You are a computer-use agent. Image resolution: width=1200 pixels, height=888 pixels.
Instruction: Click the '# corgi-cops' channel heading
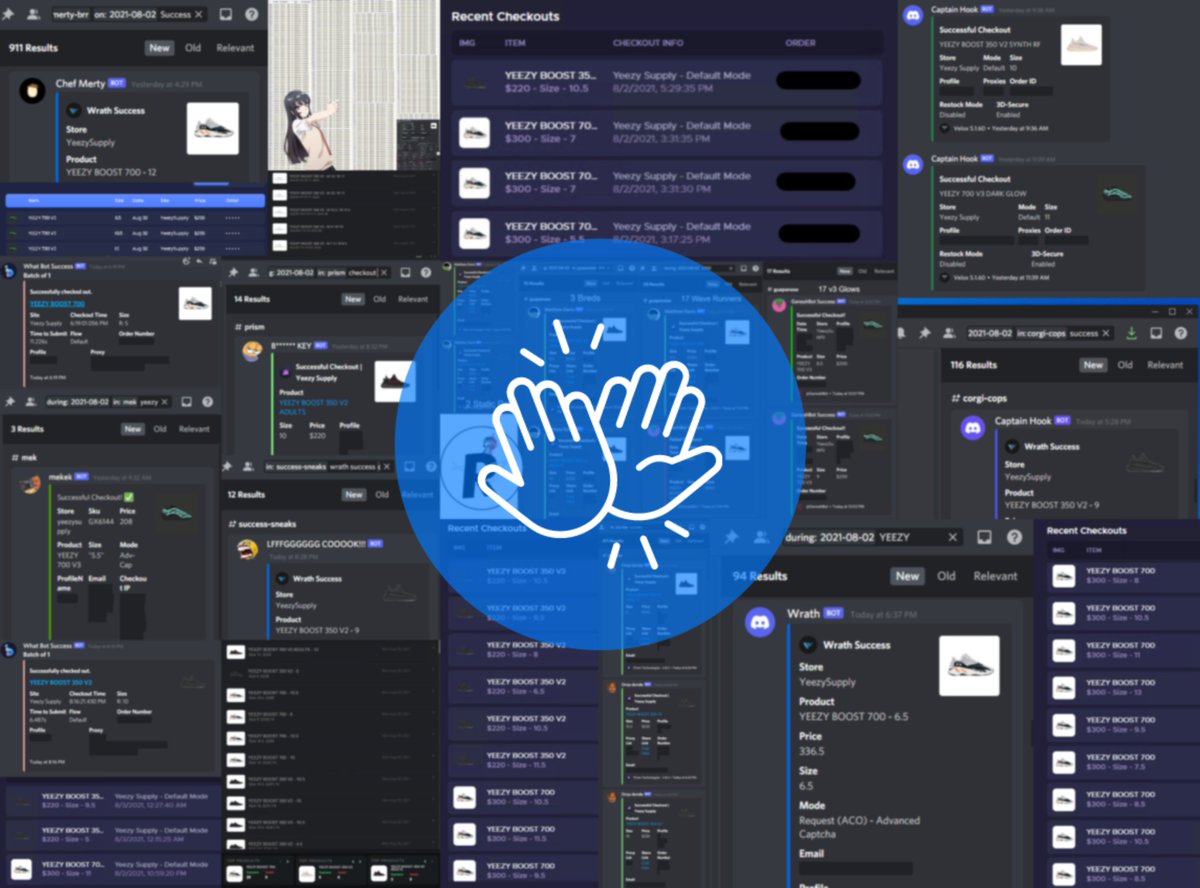click(979, 398)
